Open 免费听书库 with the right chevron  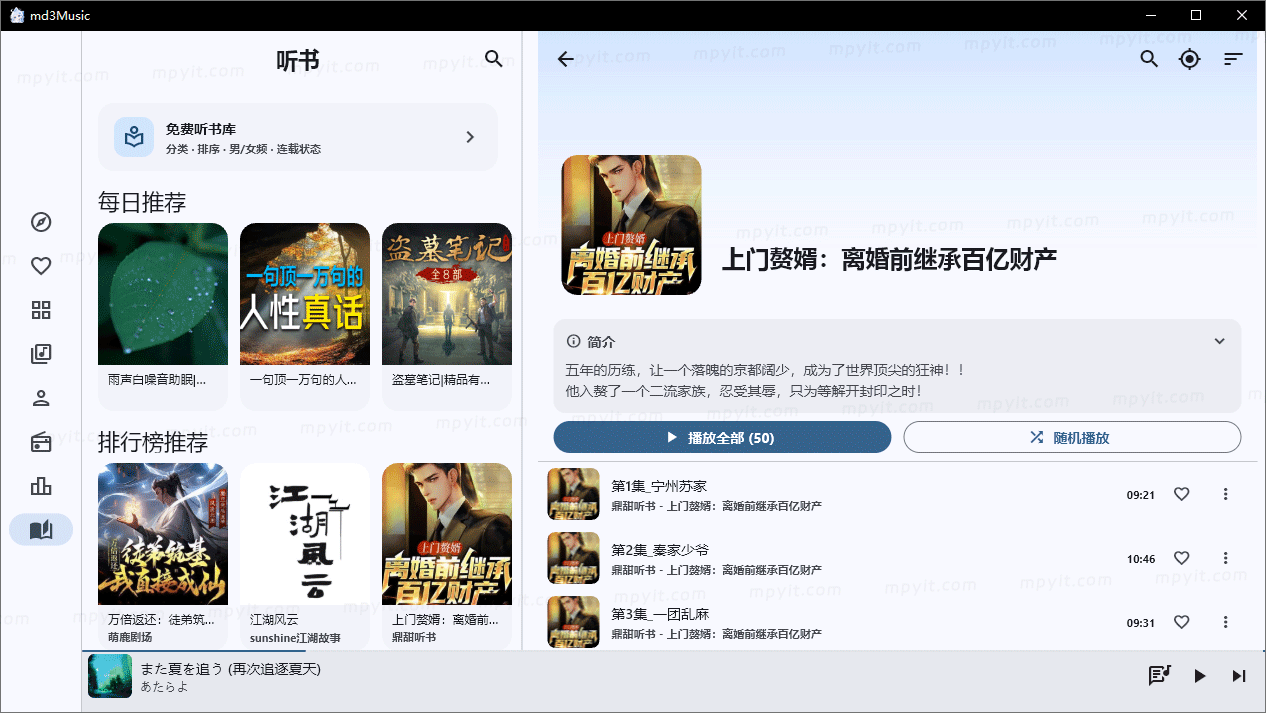pos(471,137)
